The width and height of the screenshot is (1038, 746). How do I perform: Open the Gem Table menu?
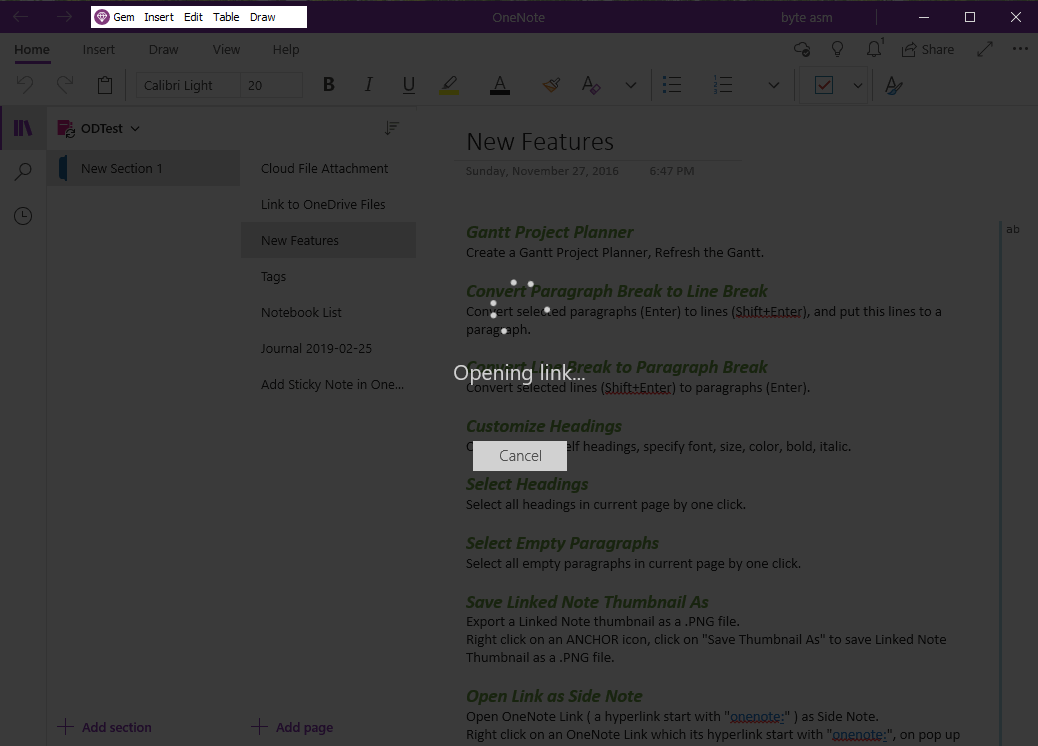tap(226, 17)
